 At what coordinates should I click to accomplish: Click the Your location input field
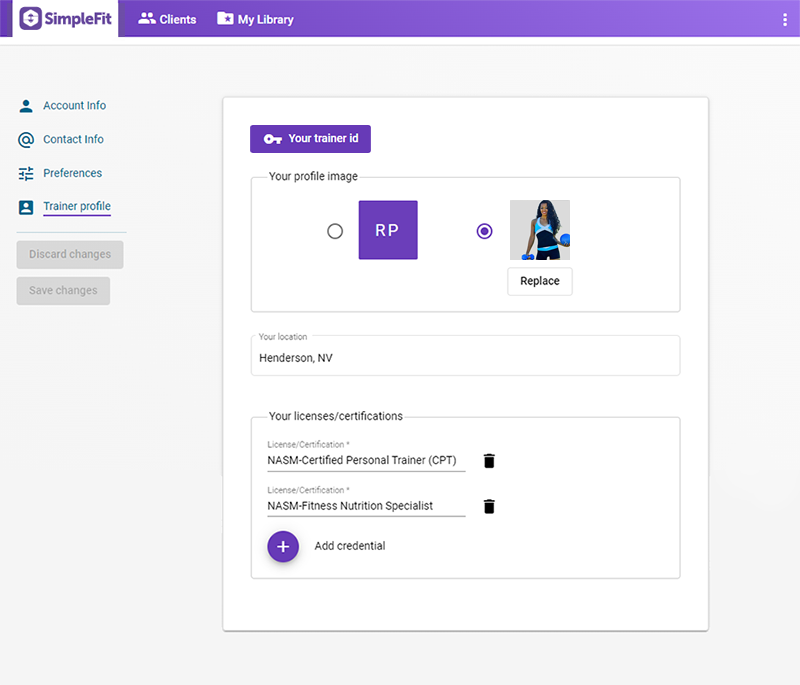465,357
